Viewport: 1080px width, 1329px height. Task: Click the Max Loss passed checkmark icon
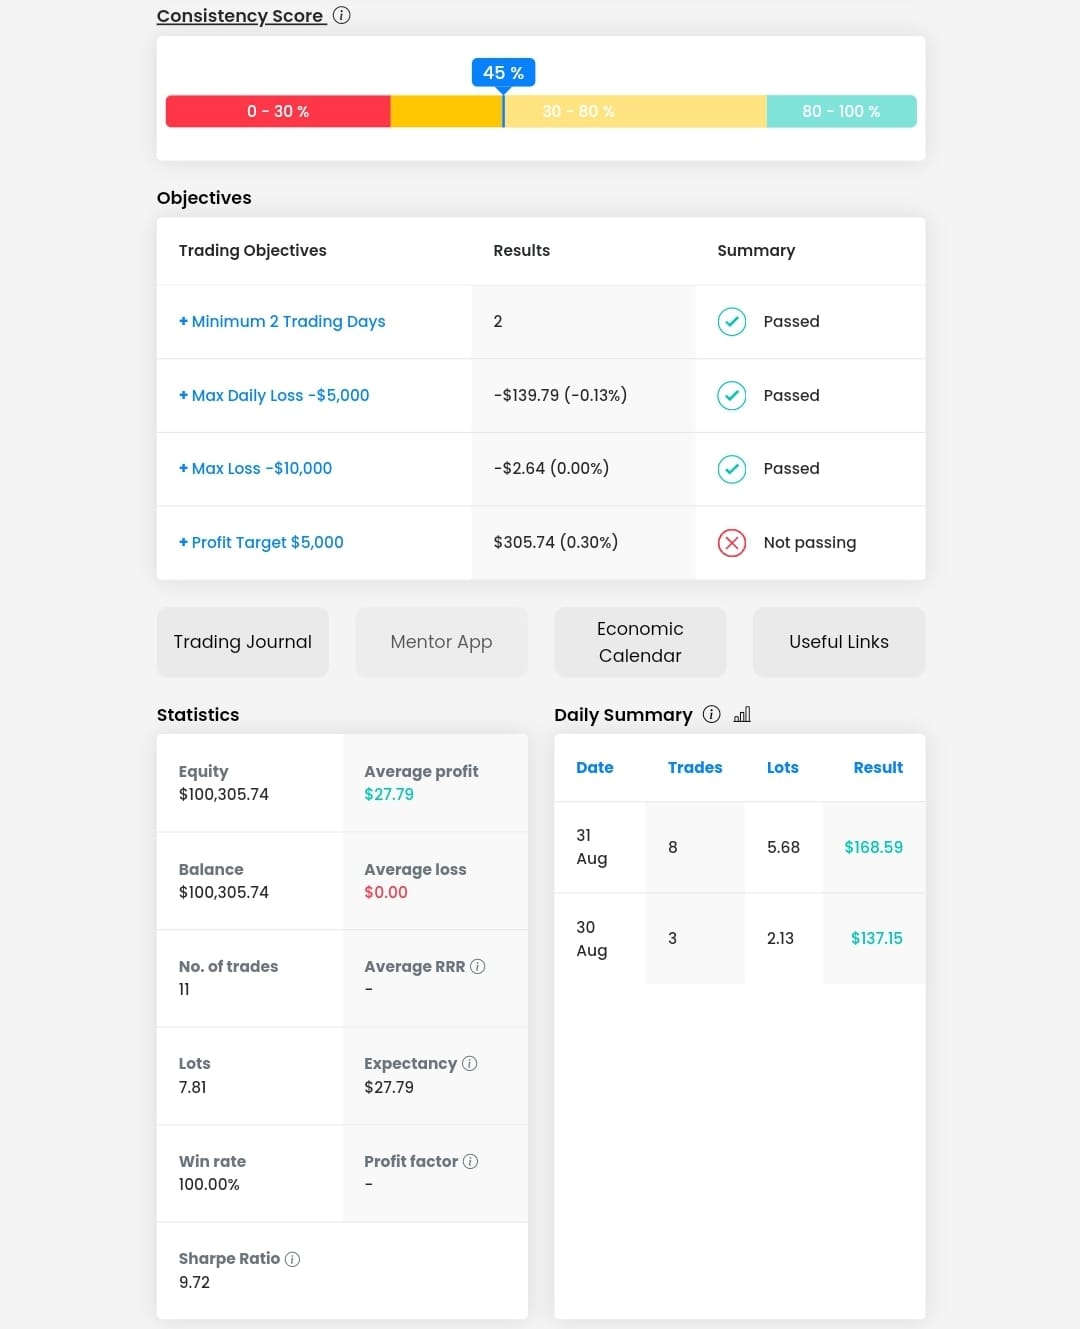(x=732, y=468)
